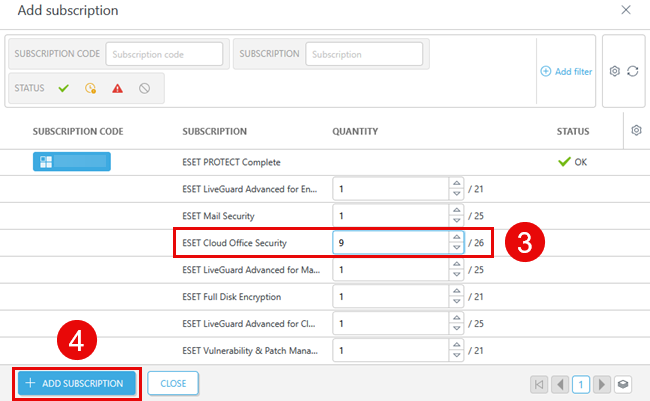This screenshot has width=650, height=401.
Task: Sort by Subscription Code column header
Action: tap(78, 131)
